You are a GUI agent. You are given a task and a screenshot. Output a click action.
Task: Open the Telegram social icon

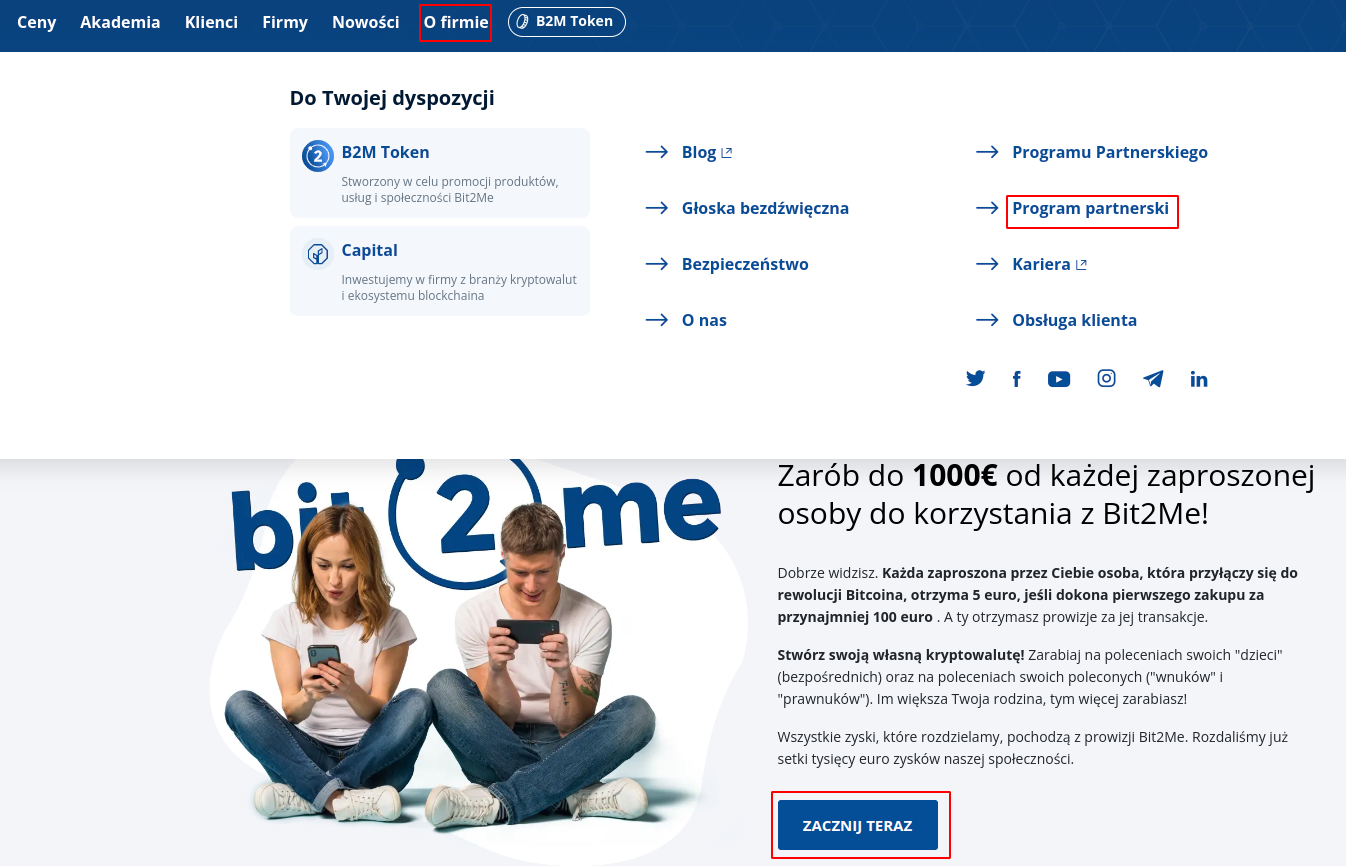(1153, 379)
